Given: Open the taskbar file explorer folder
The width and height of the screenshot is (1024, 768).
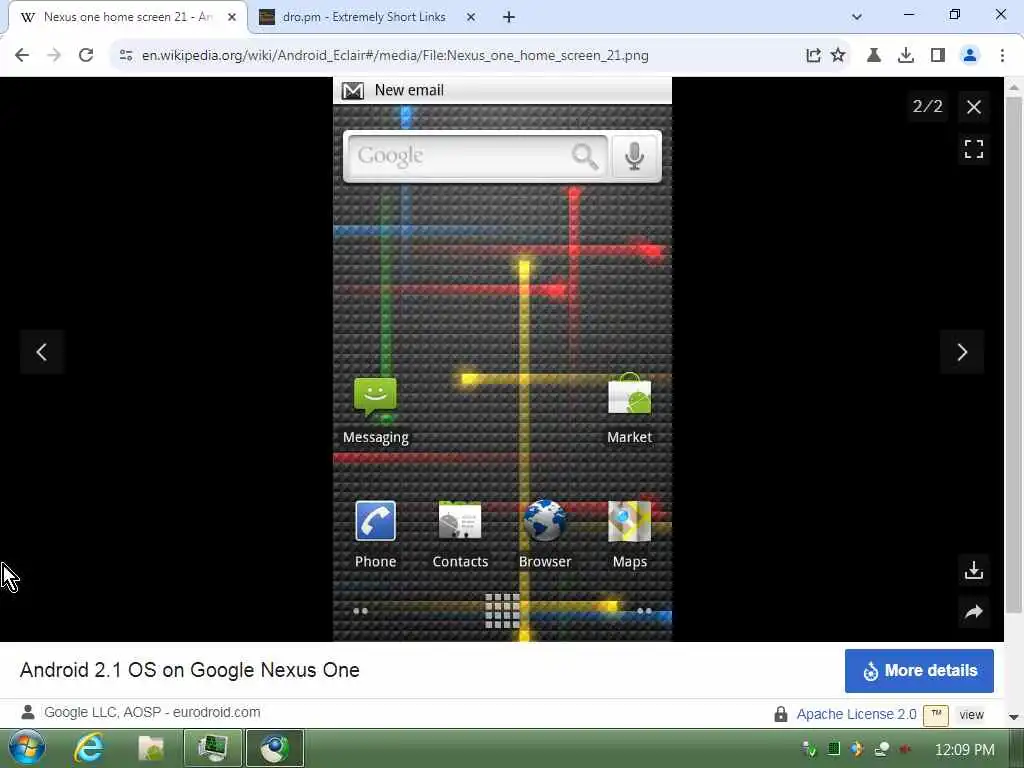Looking at the screenshot, I should pyautogui.click(x=150, y=748).
